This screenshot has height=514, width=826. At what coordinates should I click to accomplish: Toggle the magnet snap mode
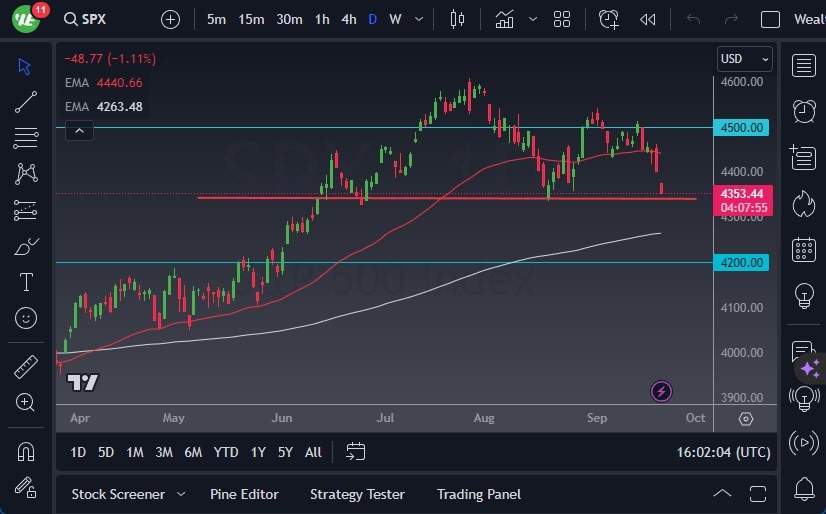tap(26, 451)
